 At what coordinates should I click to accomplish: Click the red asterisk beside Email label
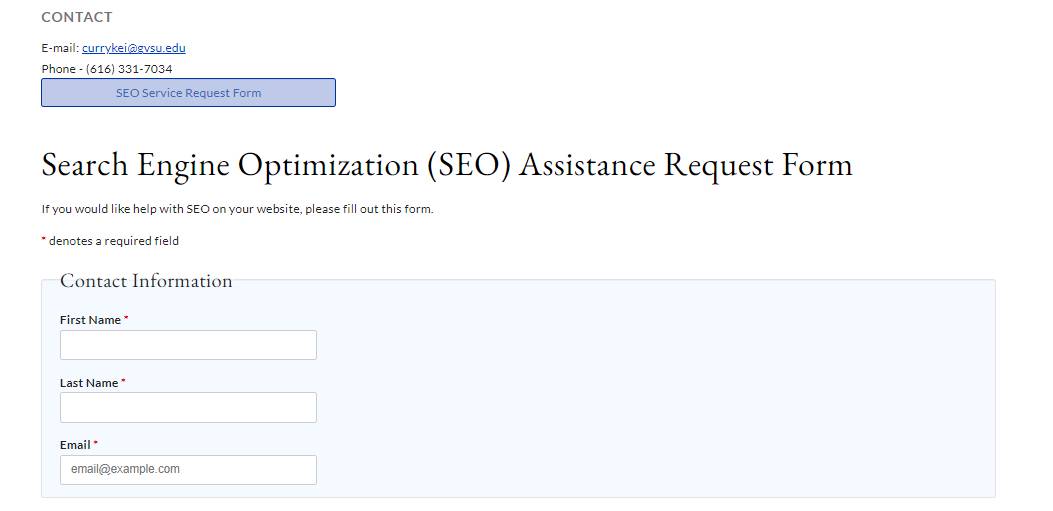click(x=96, y=444)
